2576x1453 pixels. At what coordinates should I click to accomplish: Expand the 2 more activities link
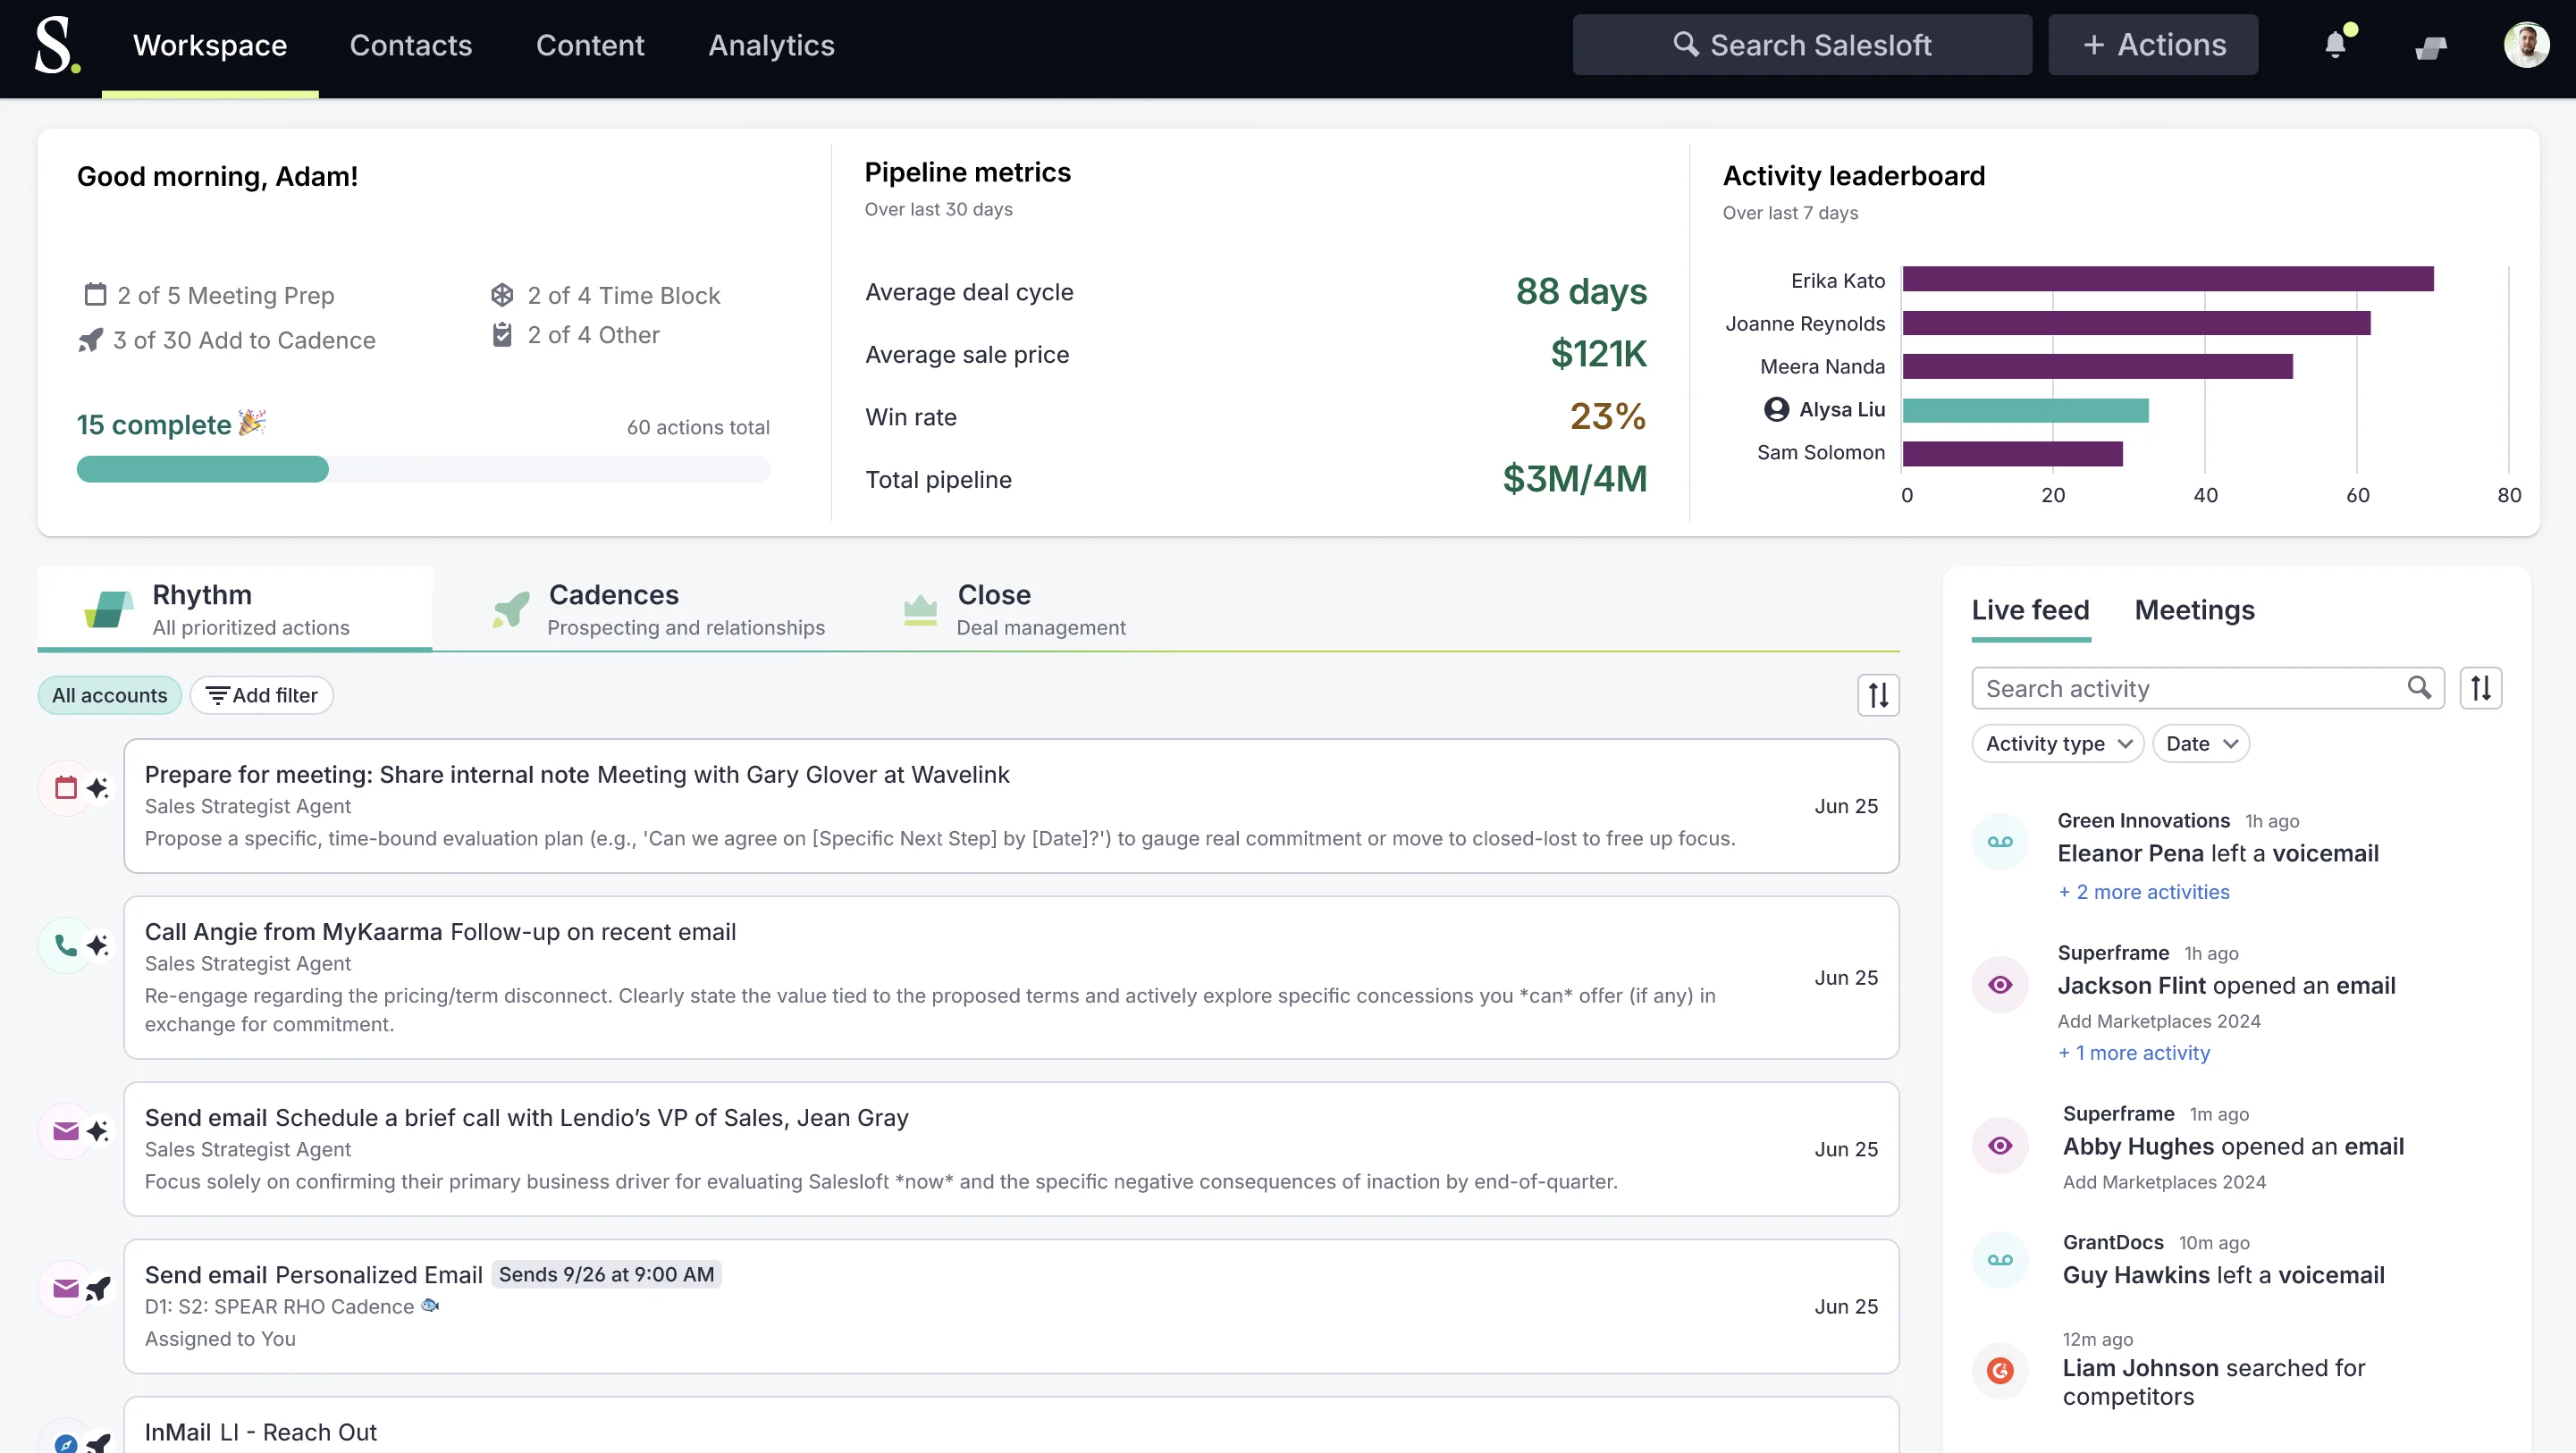coord(2144,892)
